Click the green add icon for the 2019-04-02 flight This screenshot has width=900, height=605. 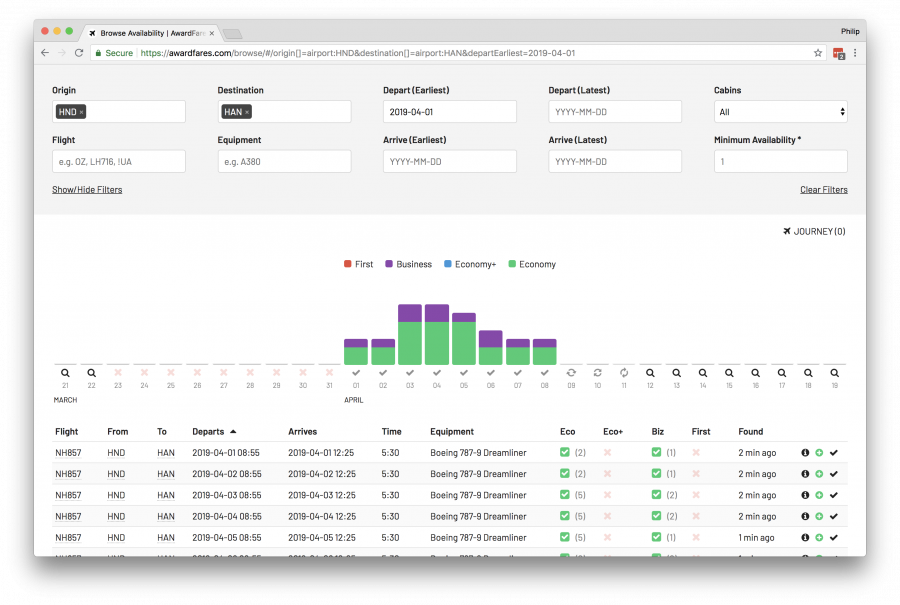[819, 474]
